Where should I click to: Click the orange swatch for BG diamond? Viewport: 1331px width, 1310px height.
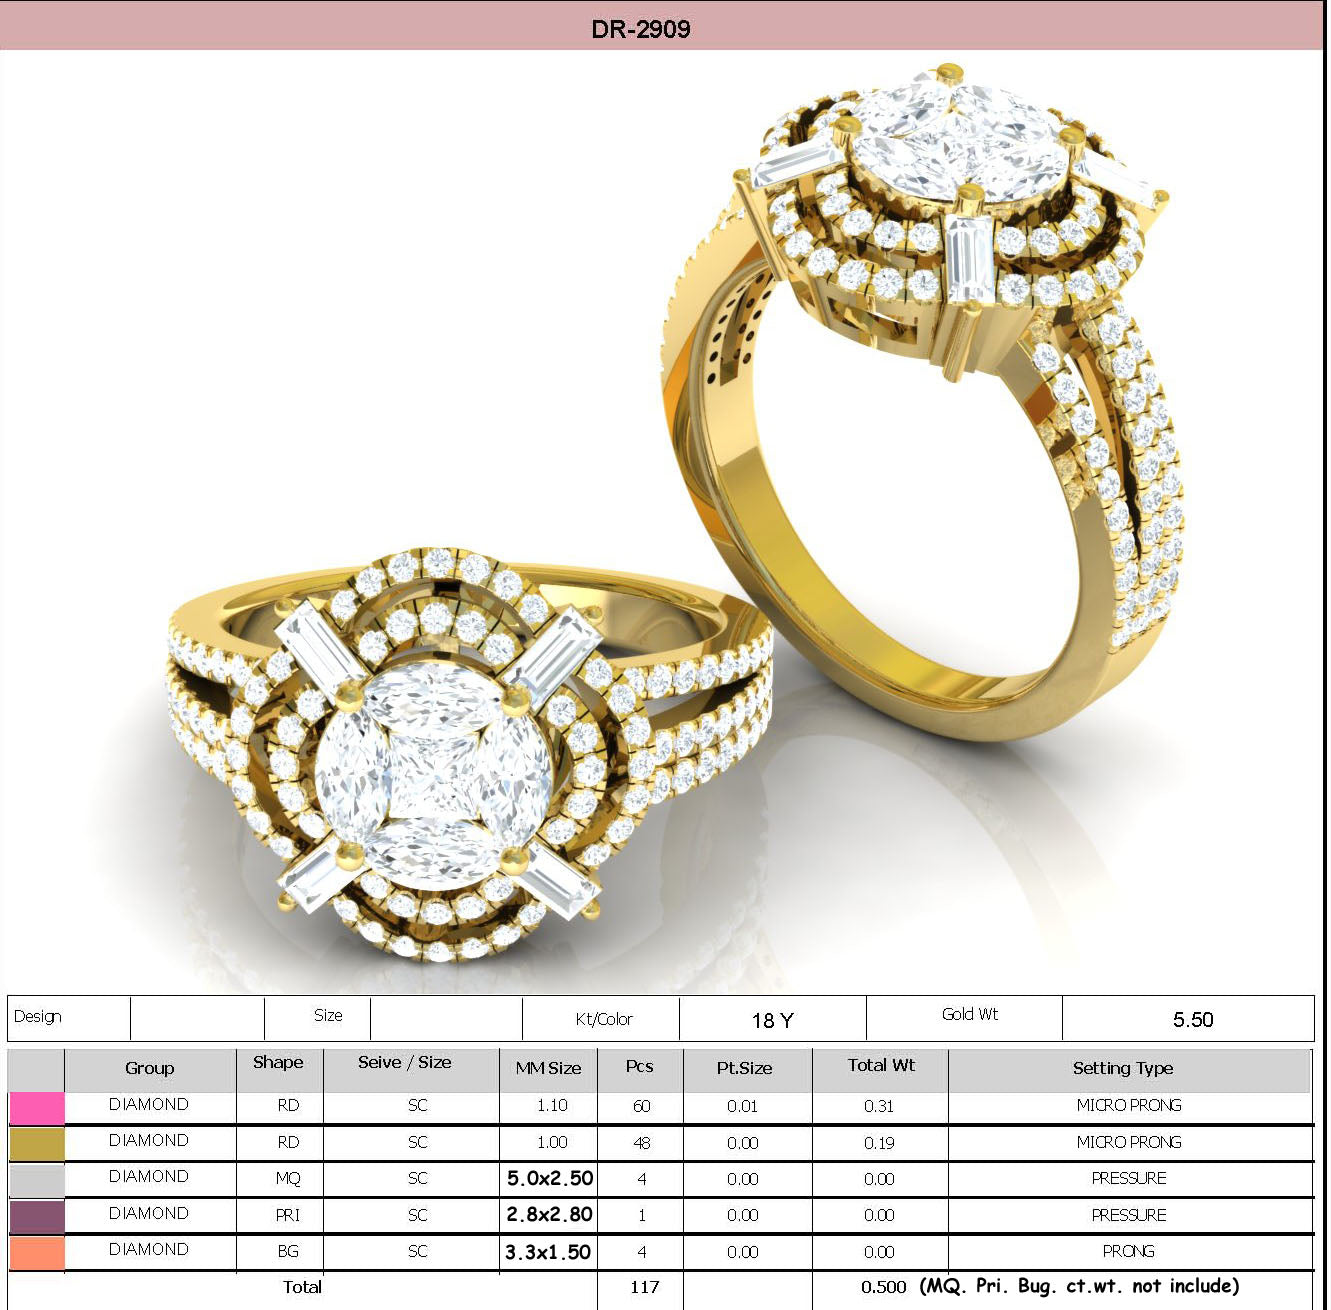(x=36, y=1252)
